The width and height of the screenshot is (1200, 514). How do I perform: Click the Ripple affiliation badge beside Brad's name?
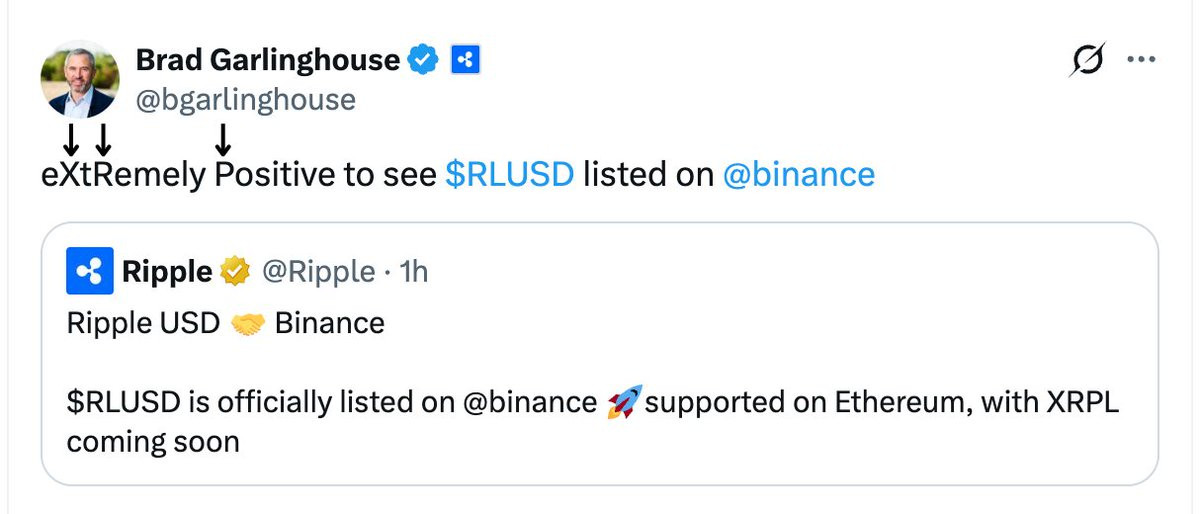(464, 61)
